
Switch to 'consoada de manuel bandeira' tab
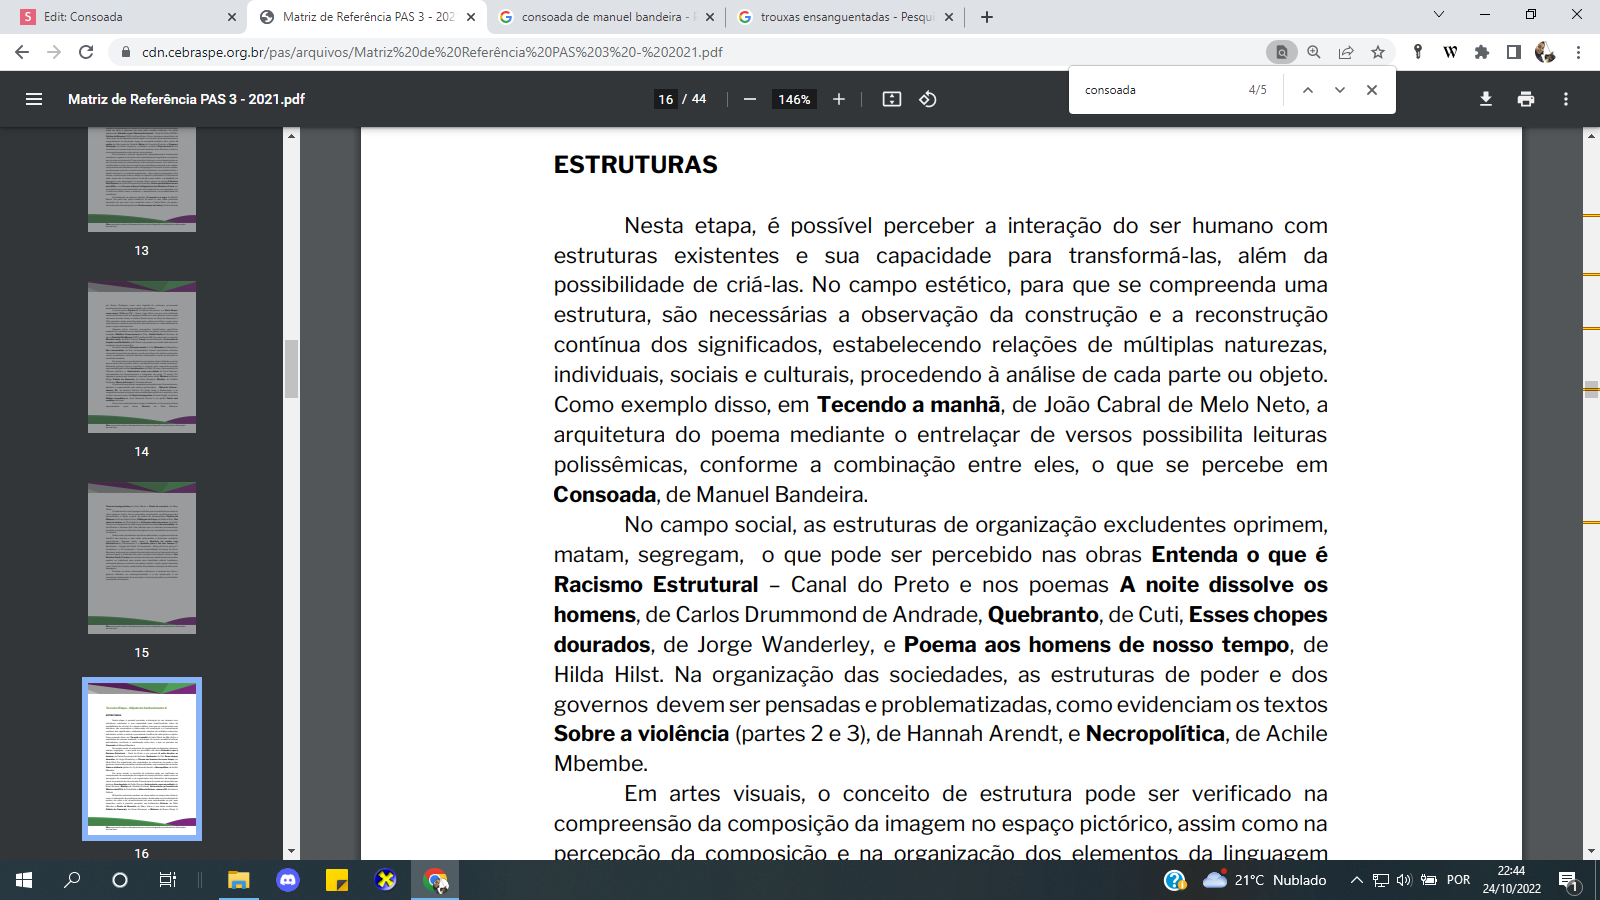pos(605,17)
